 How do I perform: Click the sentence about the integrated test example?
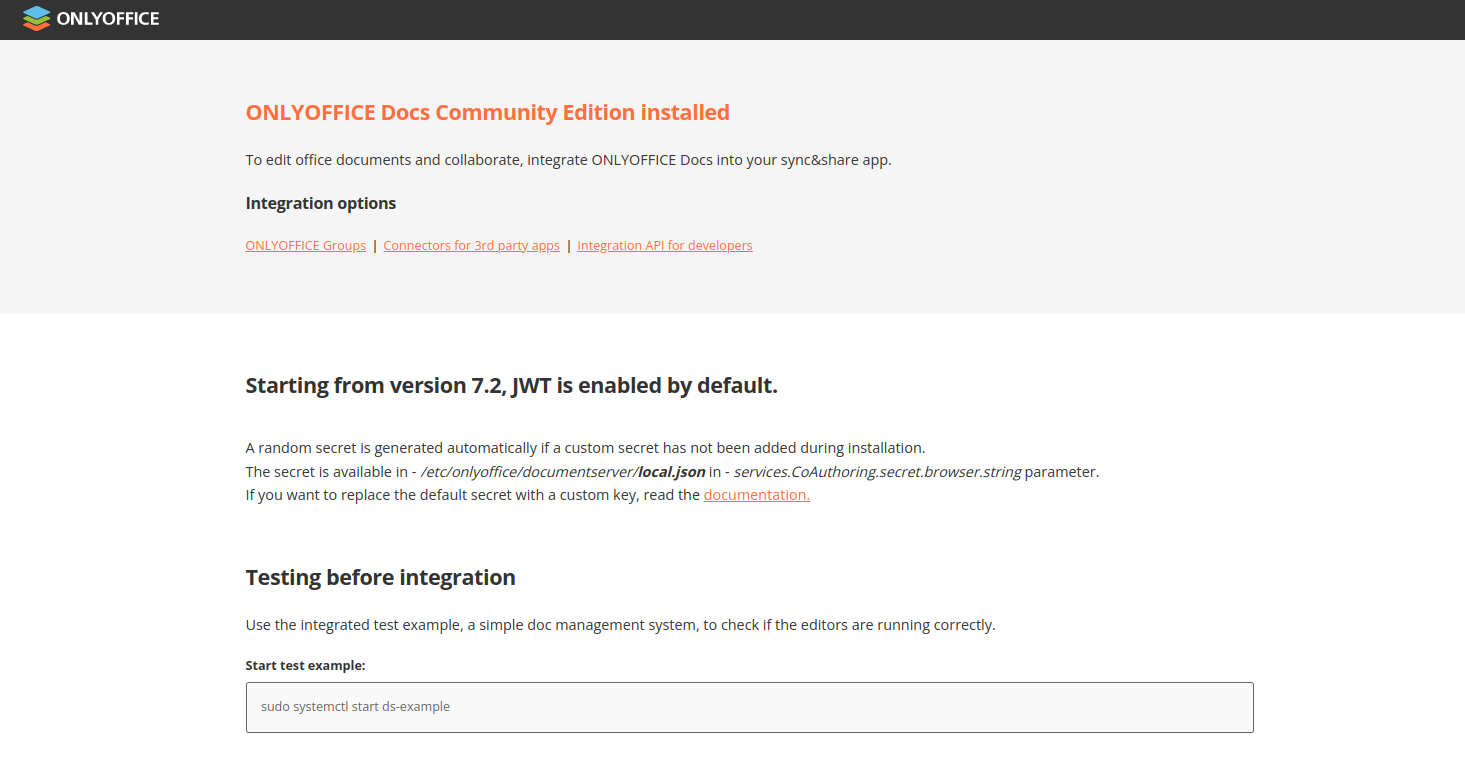tap(620, 625)
